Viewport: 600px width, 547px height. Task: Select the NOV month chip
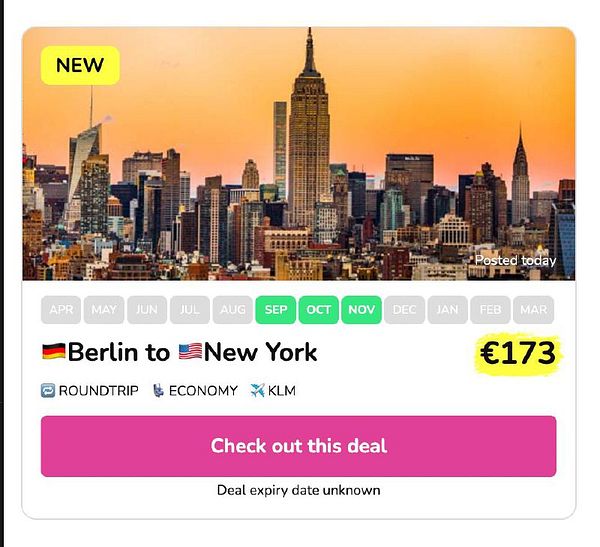361,310
